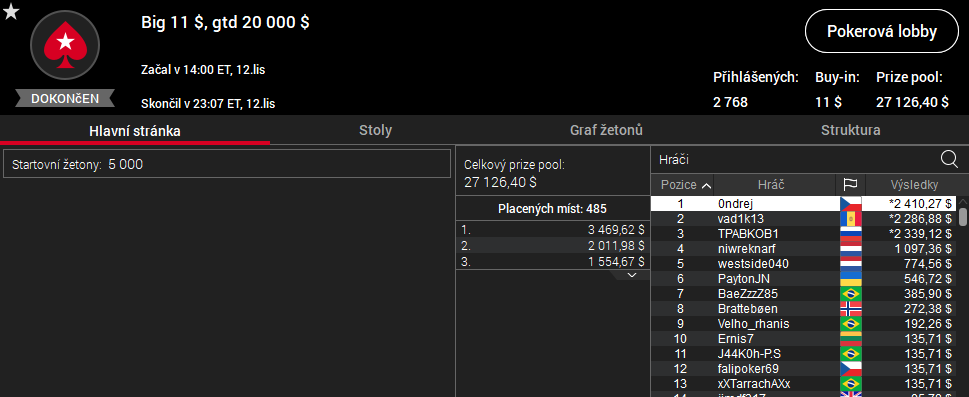
Task: Open the Graf žetonů tab
Action: coord(606,130)
